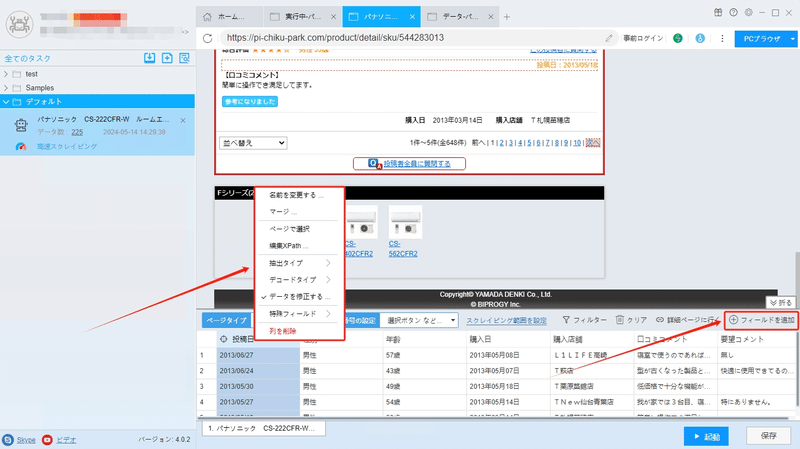800x449 pixels.
Task: Click the link icon for 詳細ページに行く
Action: coord(660,320)
